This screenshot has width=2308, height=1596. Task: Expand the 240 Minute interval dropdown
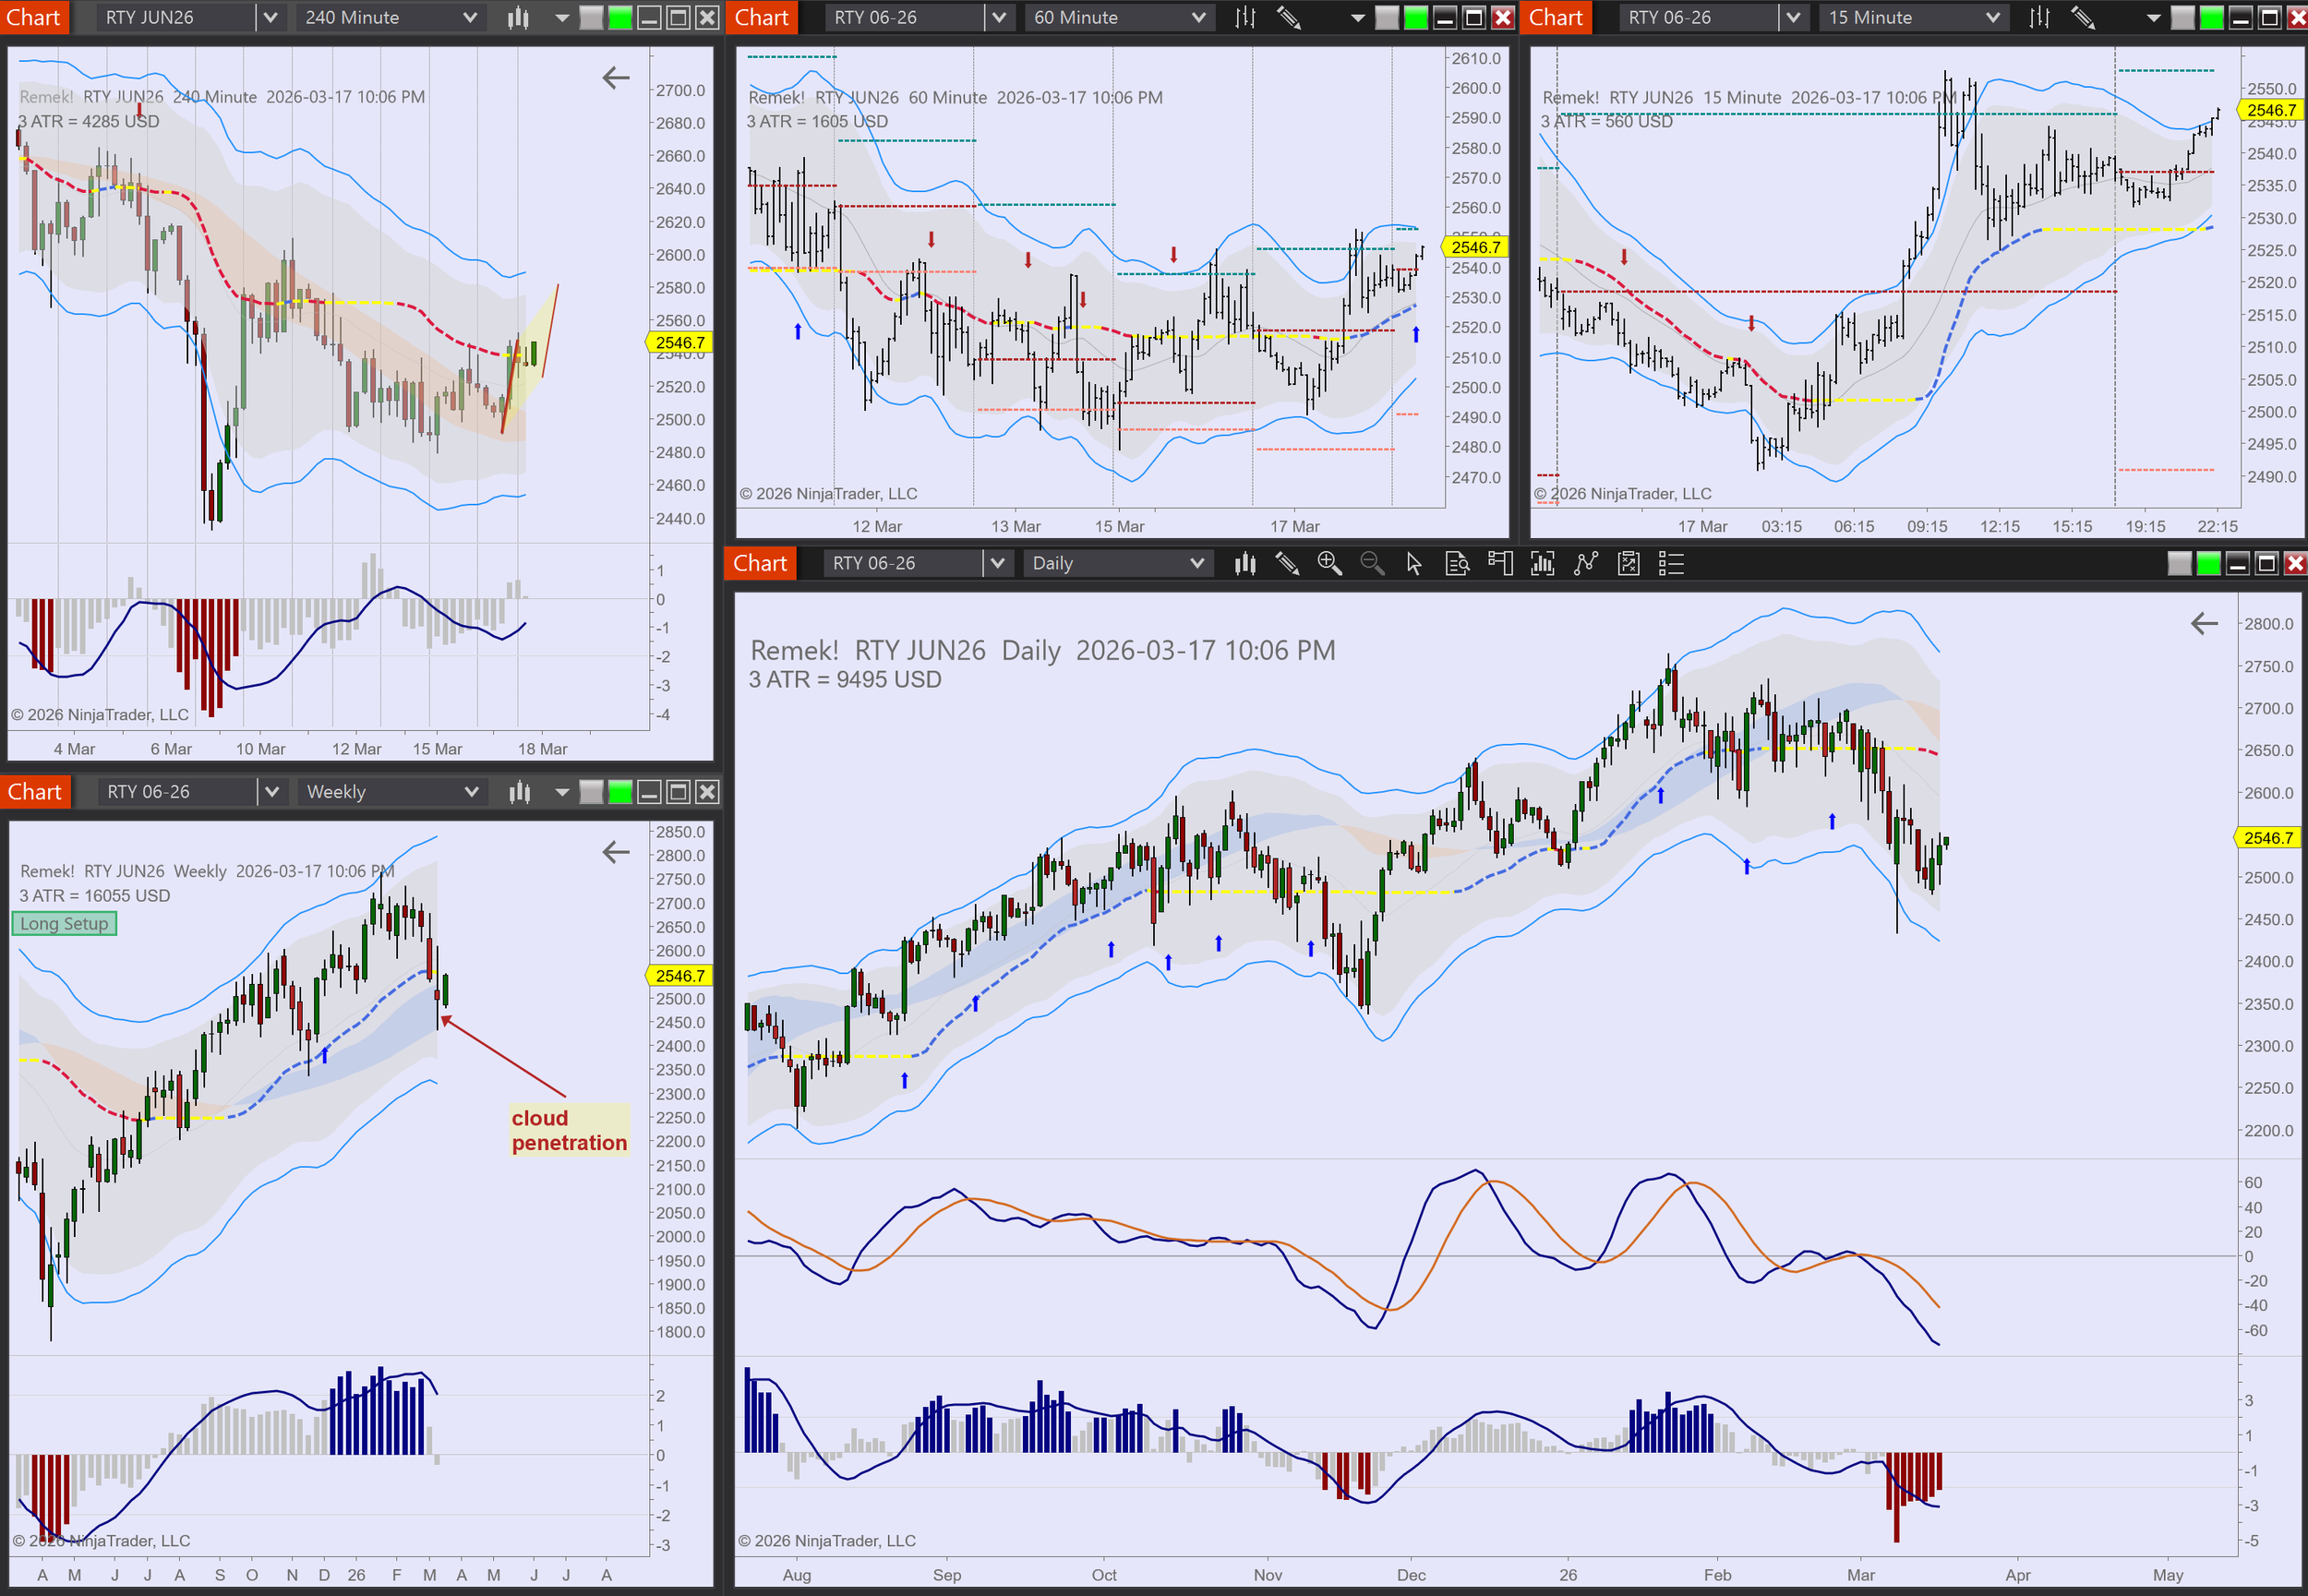tap(470, 17)
